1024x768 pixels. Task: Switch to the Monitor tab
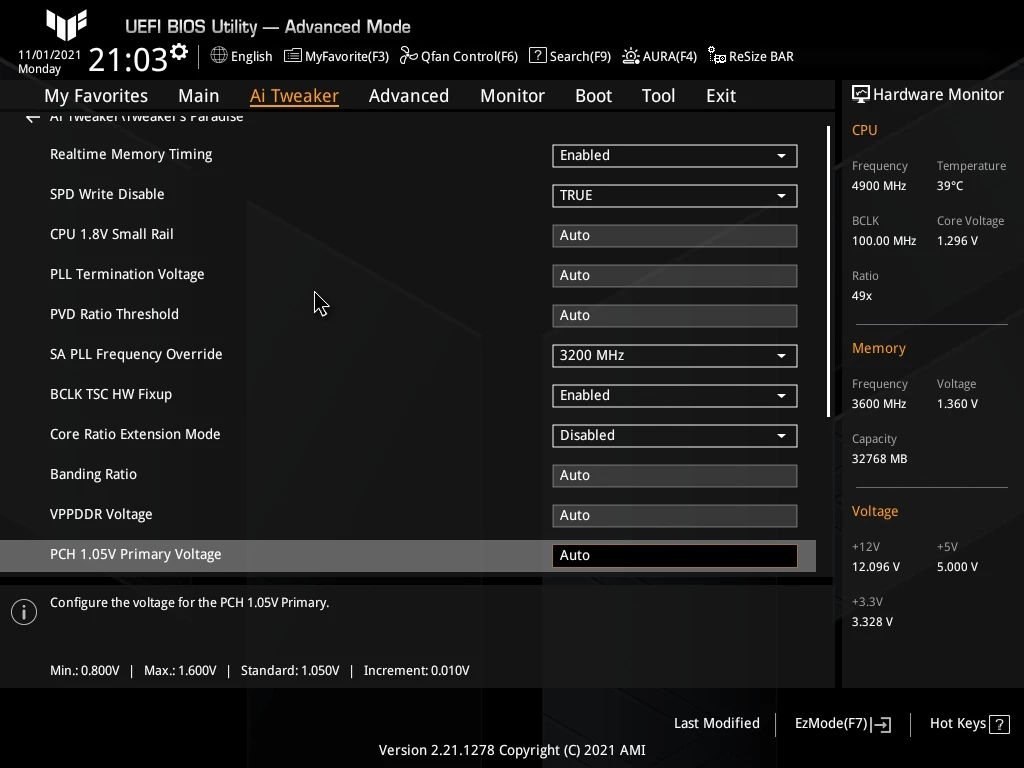click(x=512, y=96)
